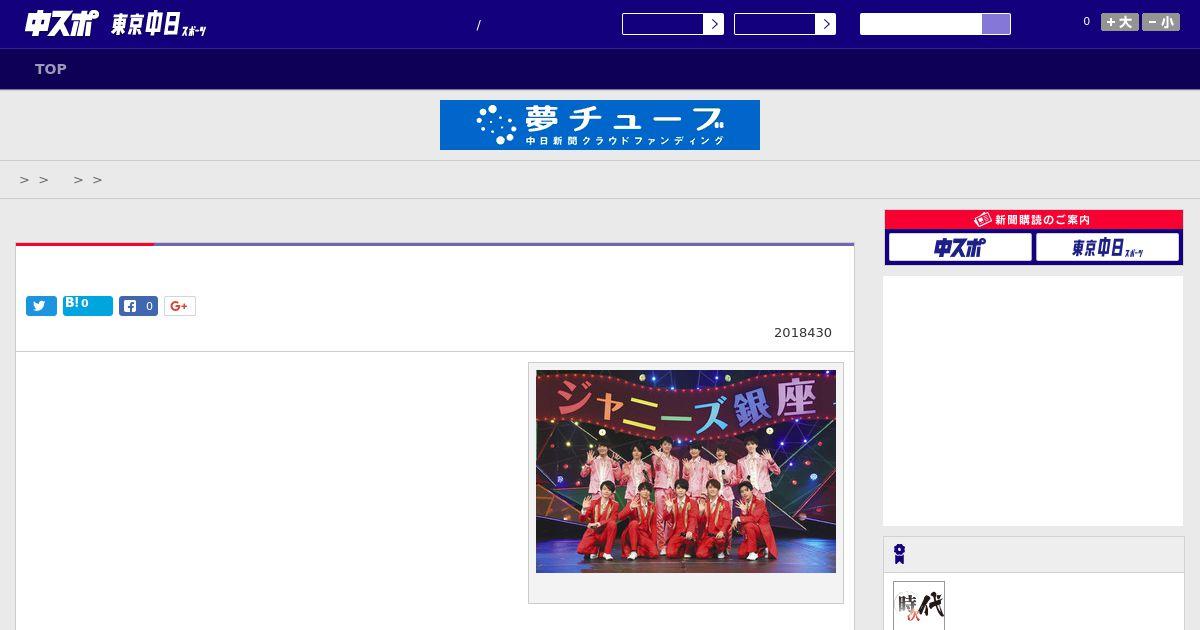
Task: Open the ジャニーズ銀座 stage photo
Action: click(686, 471)
